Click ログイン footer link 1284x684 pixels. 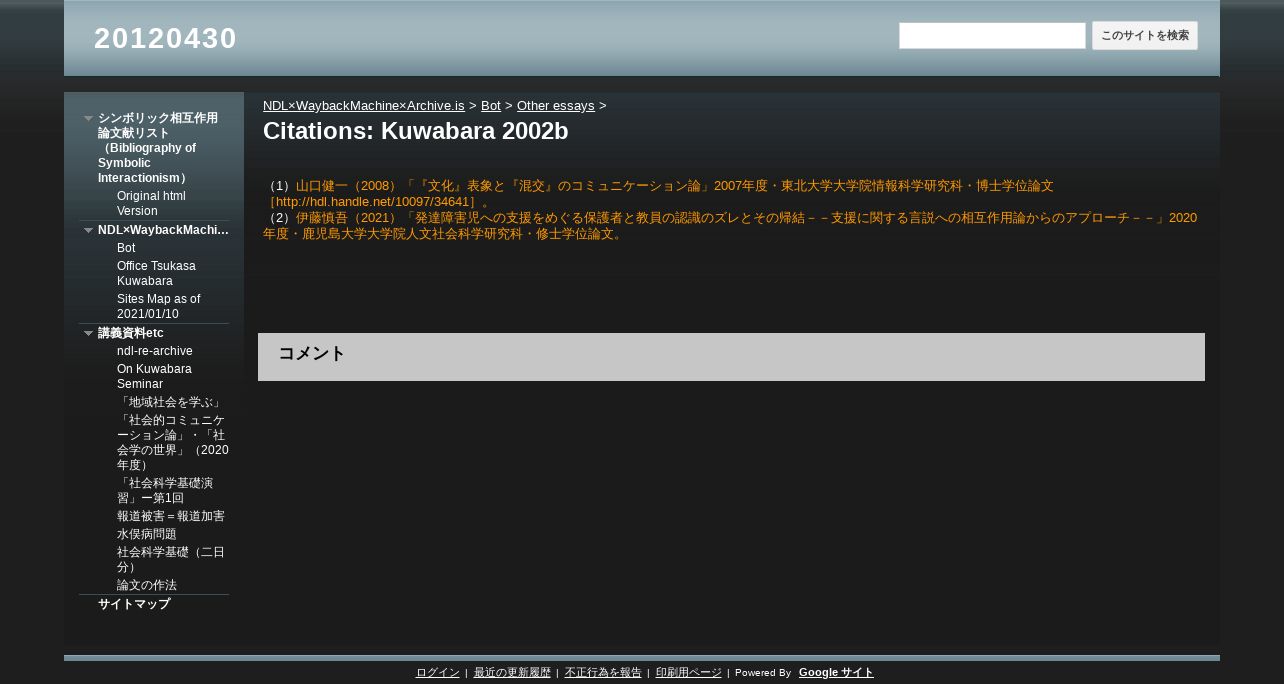[438, 673]
